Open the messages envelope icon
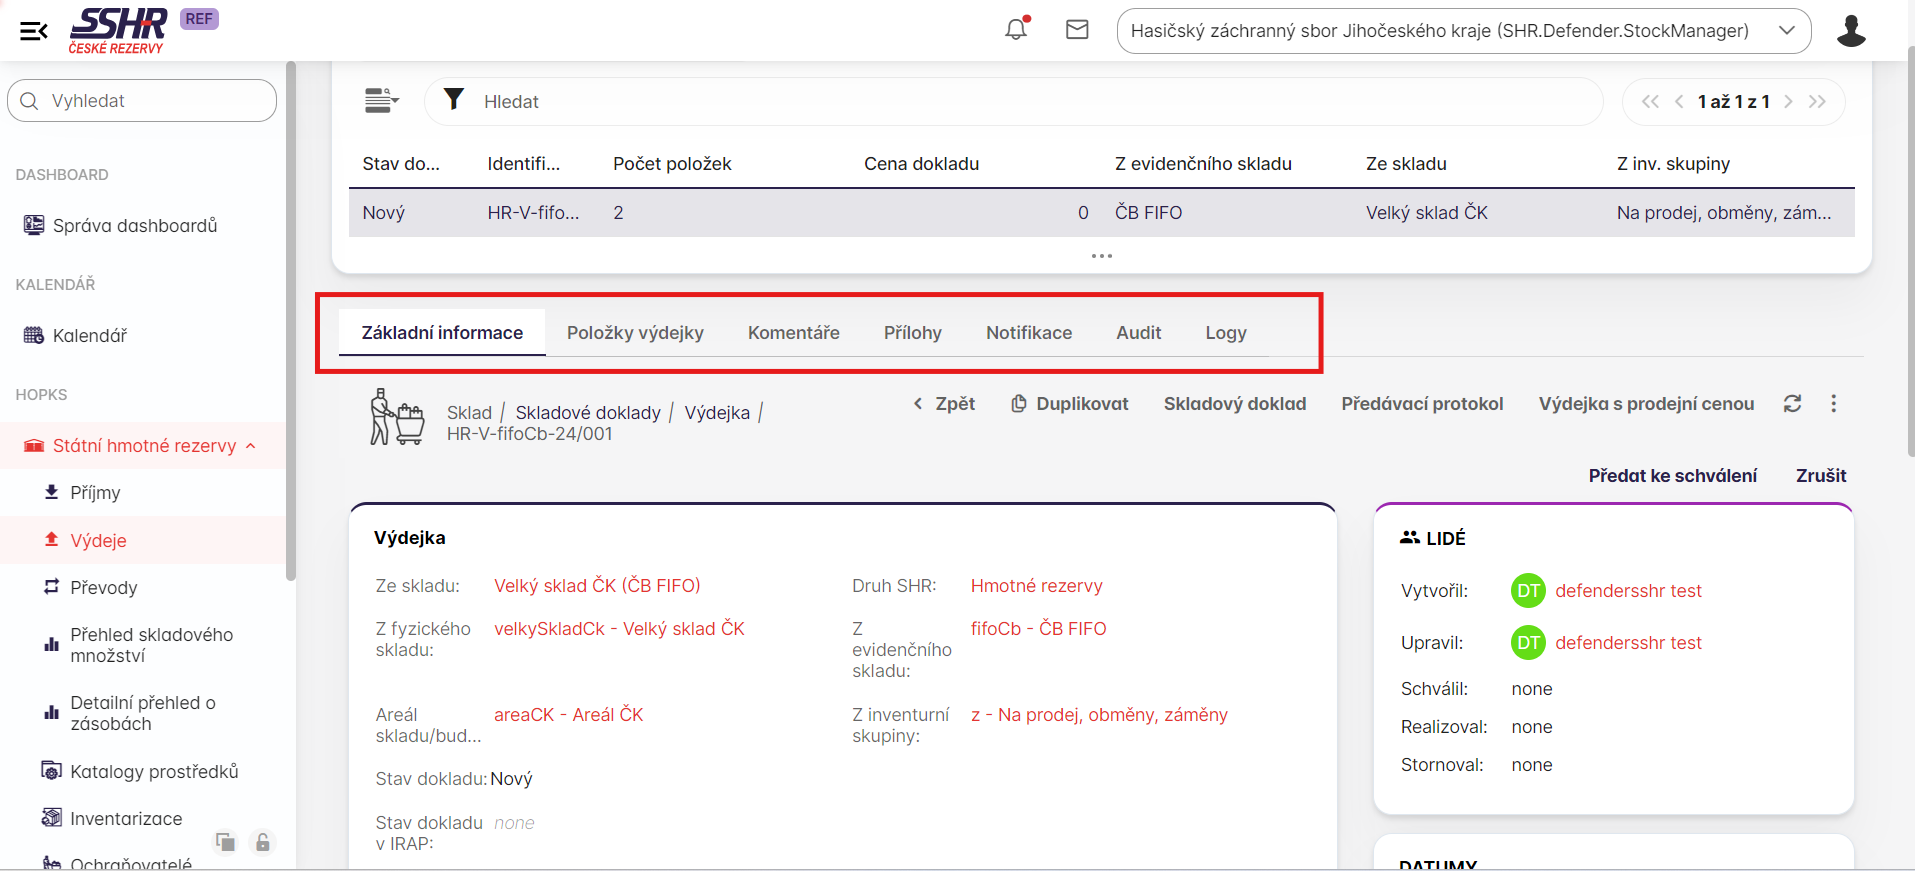The image size is (1915, 871). (1077, 30)
